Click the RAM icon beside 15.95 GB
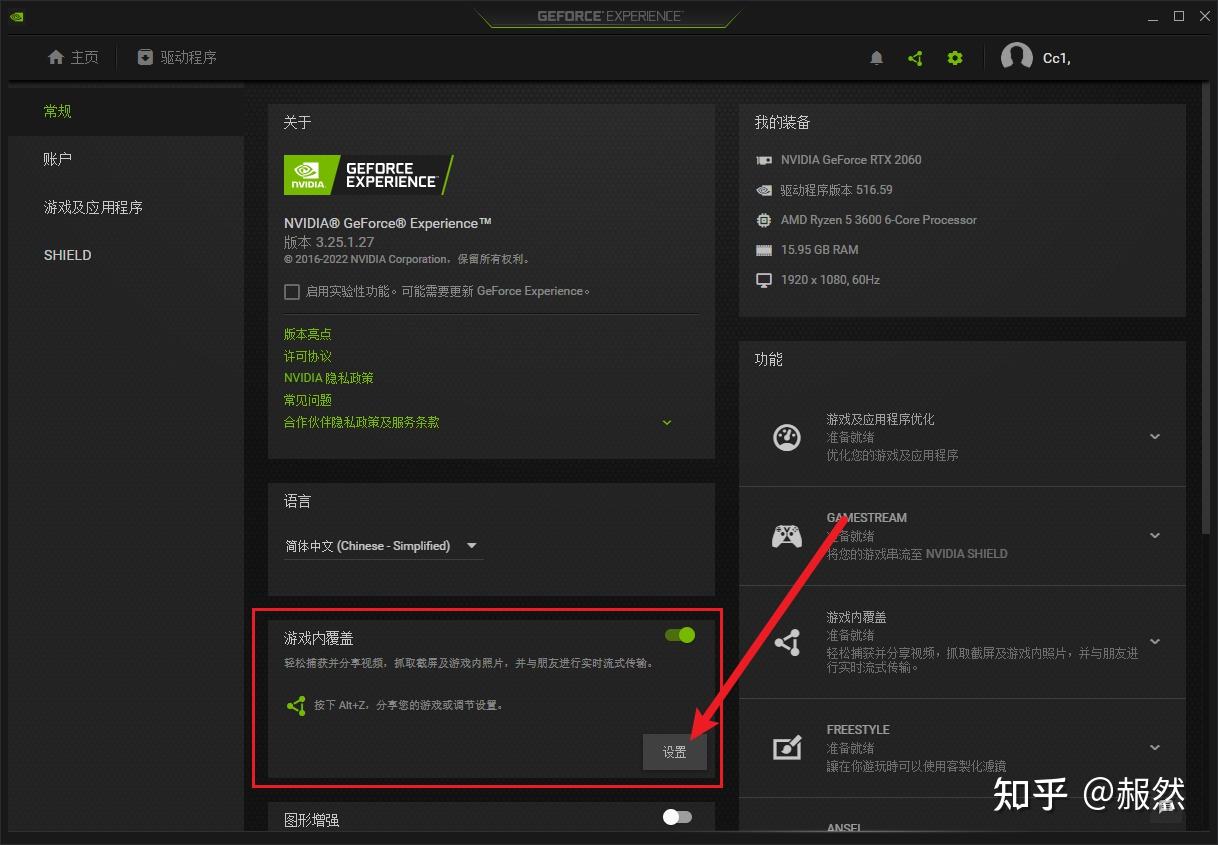1218x845 pixels. [x=764, y=250]
